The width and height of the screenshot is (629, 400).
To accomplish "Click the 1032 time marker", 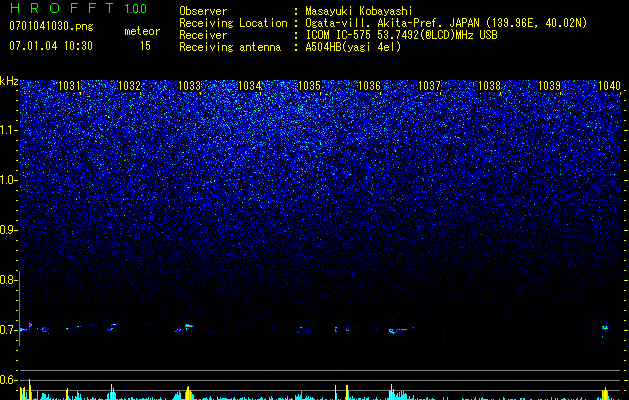I will point(129,86).
